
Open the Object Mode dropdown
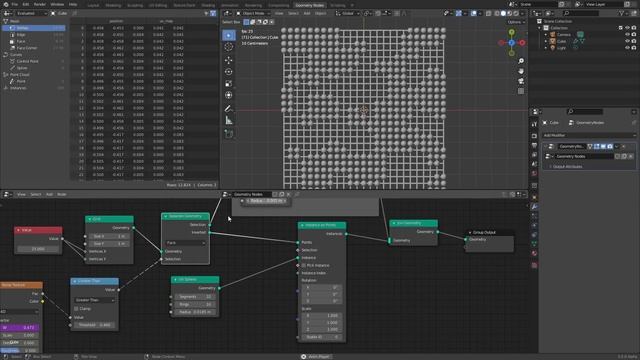pyautogui.click(x=253, y=13)
